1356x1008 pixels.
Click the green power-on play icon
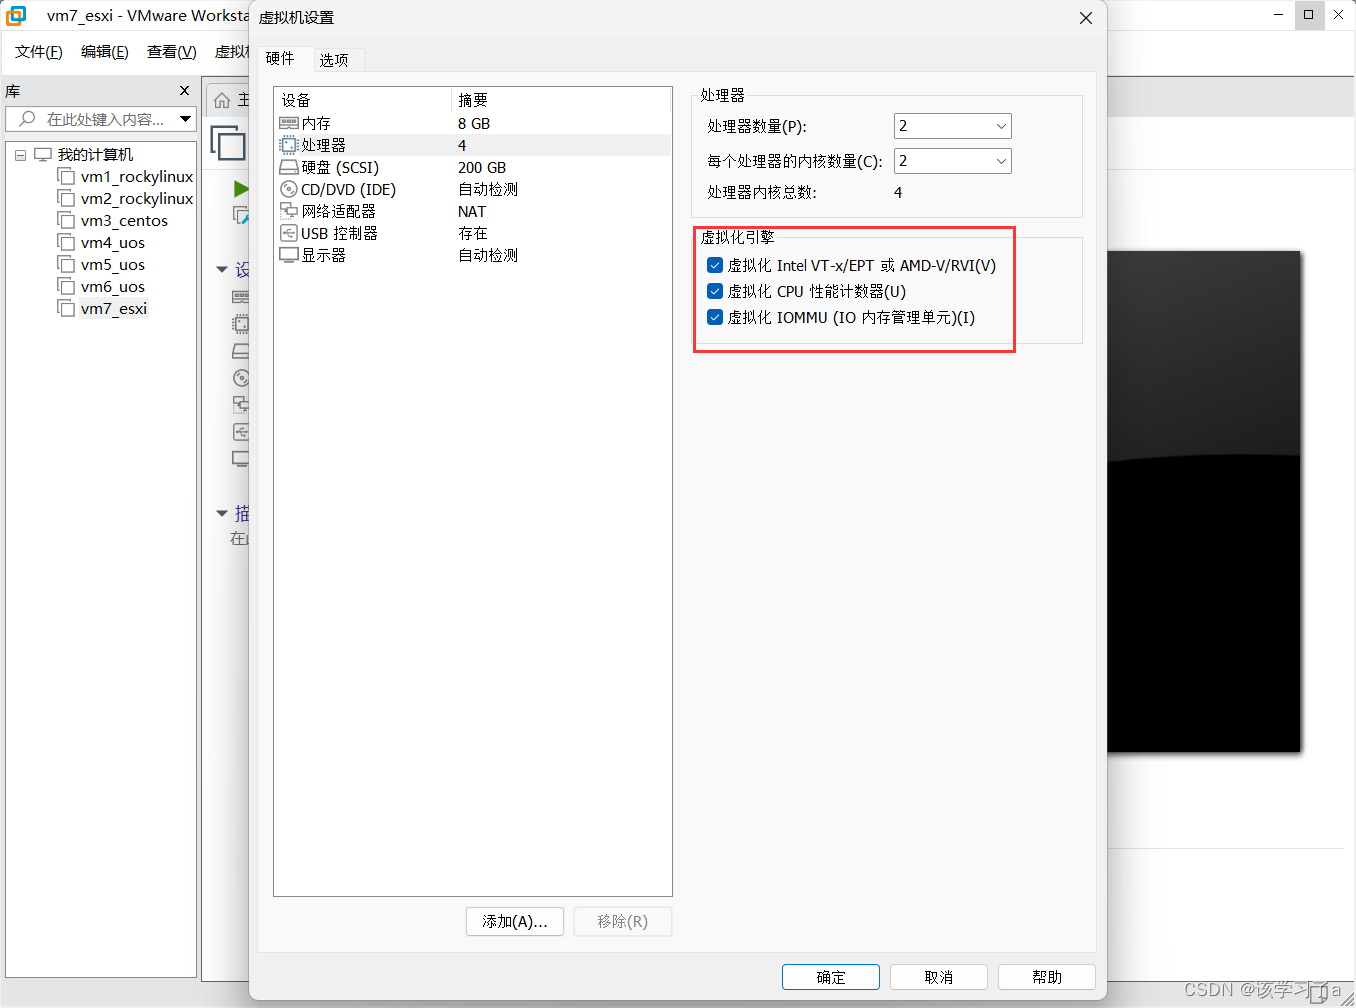240,189
